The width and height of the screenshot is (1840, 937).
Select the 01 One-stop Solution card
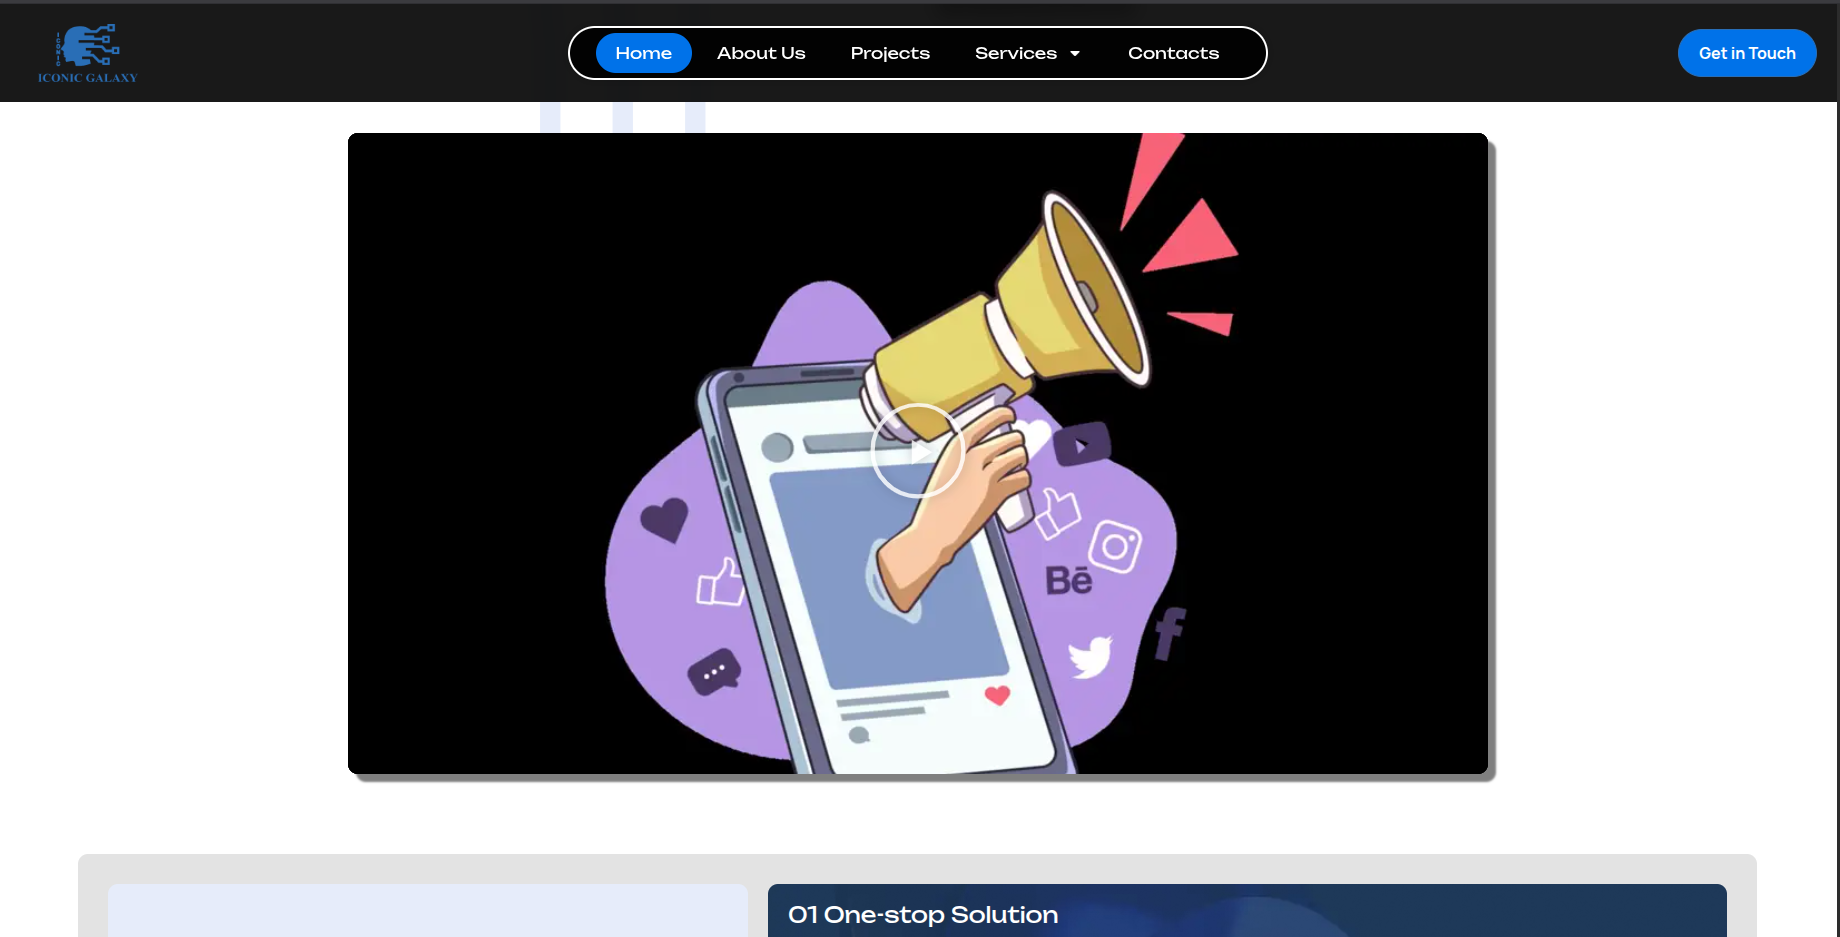coord(1246,912)
